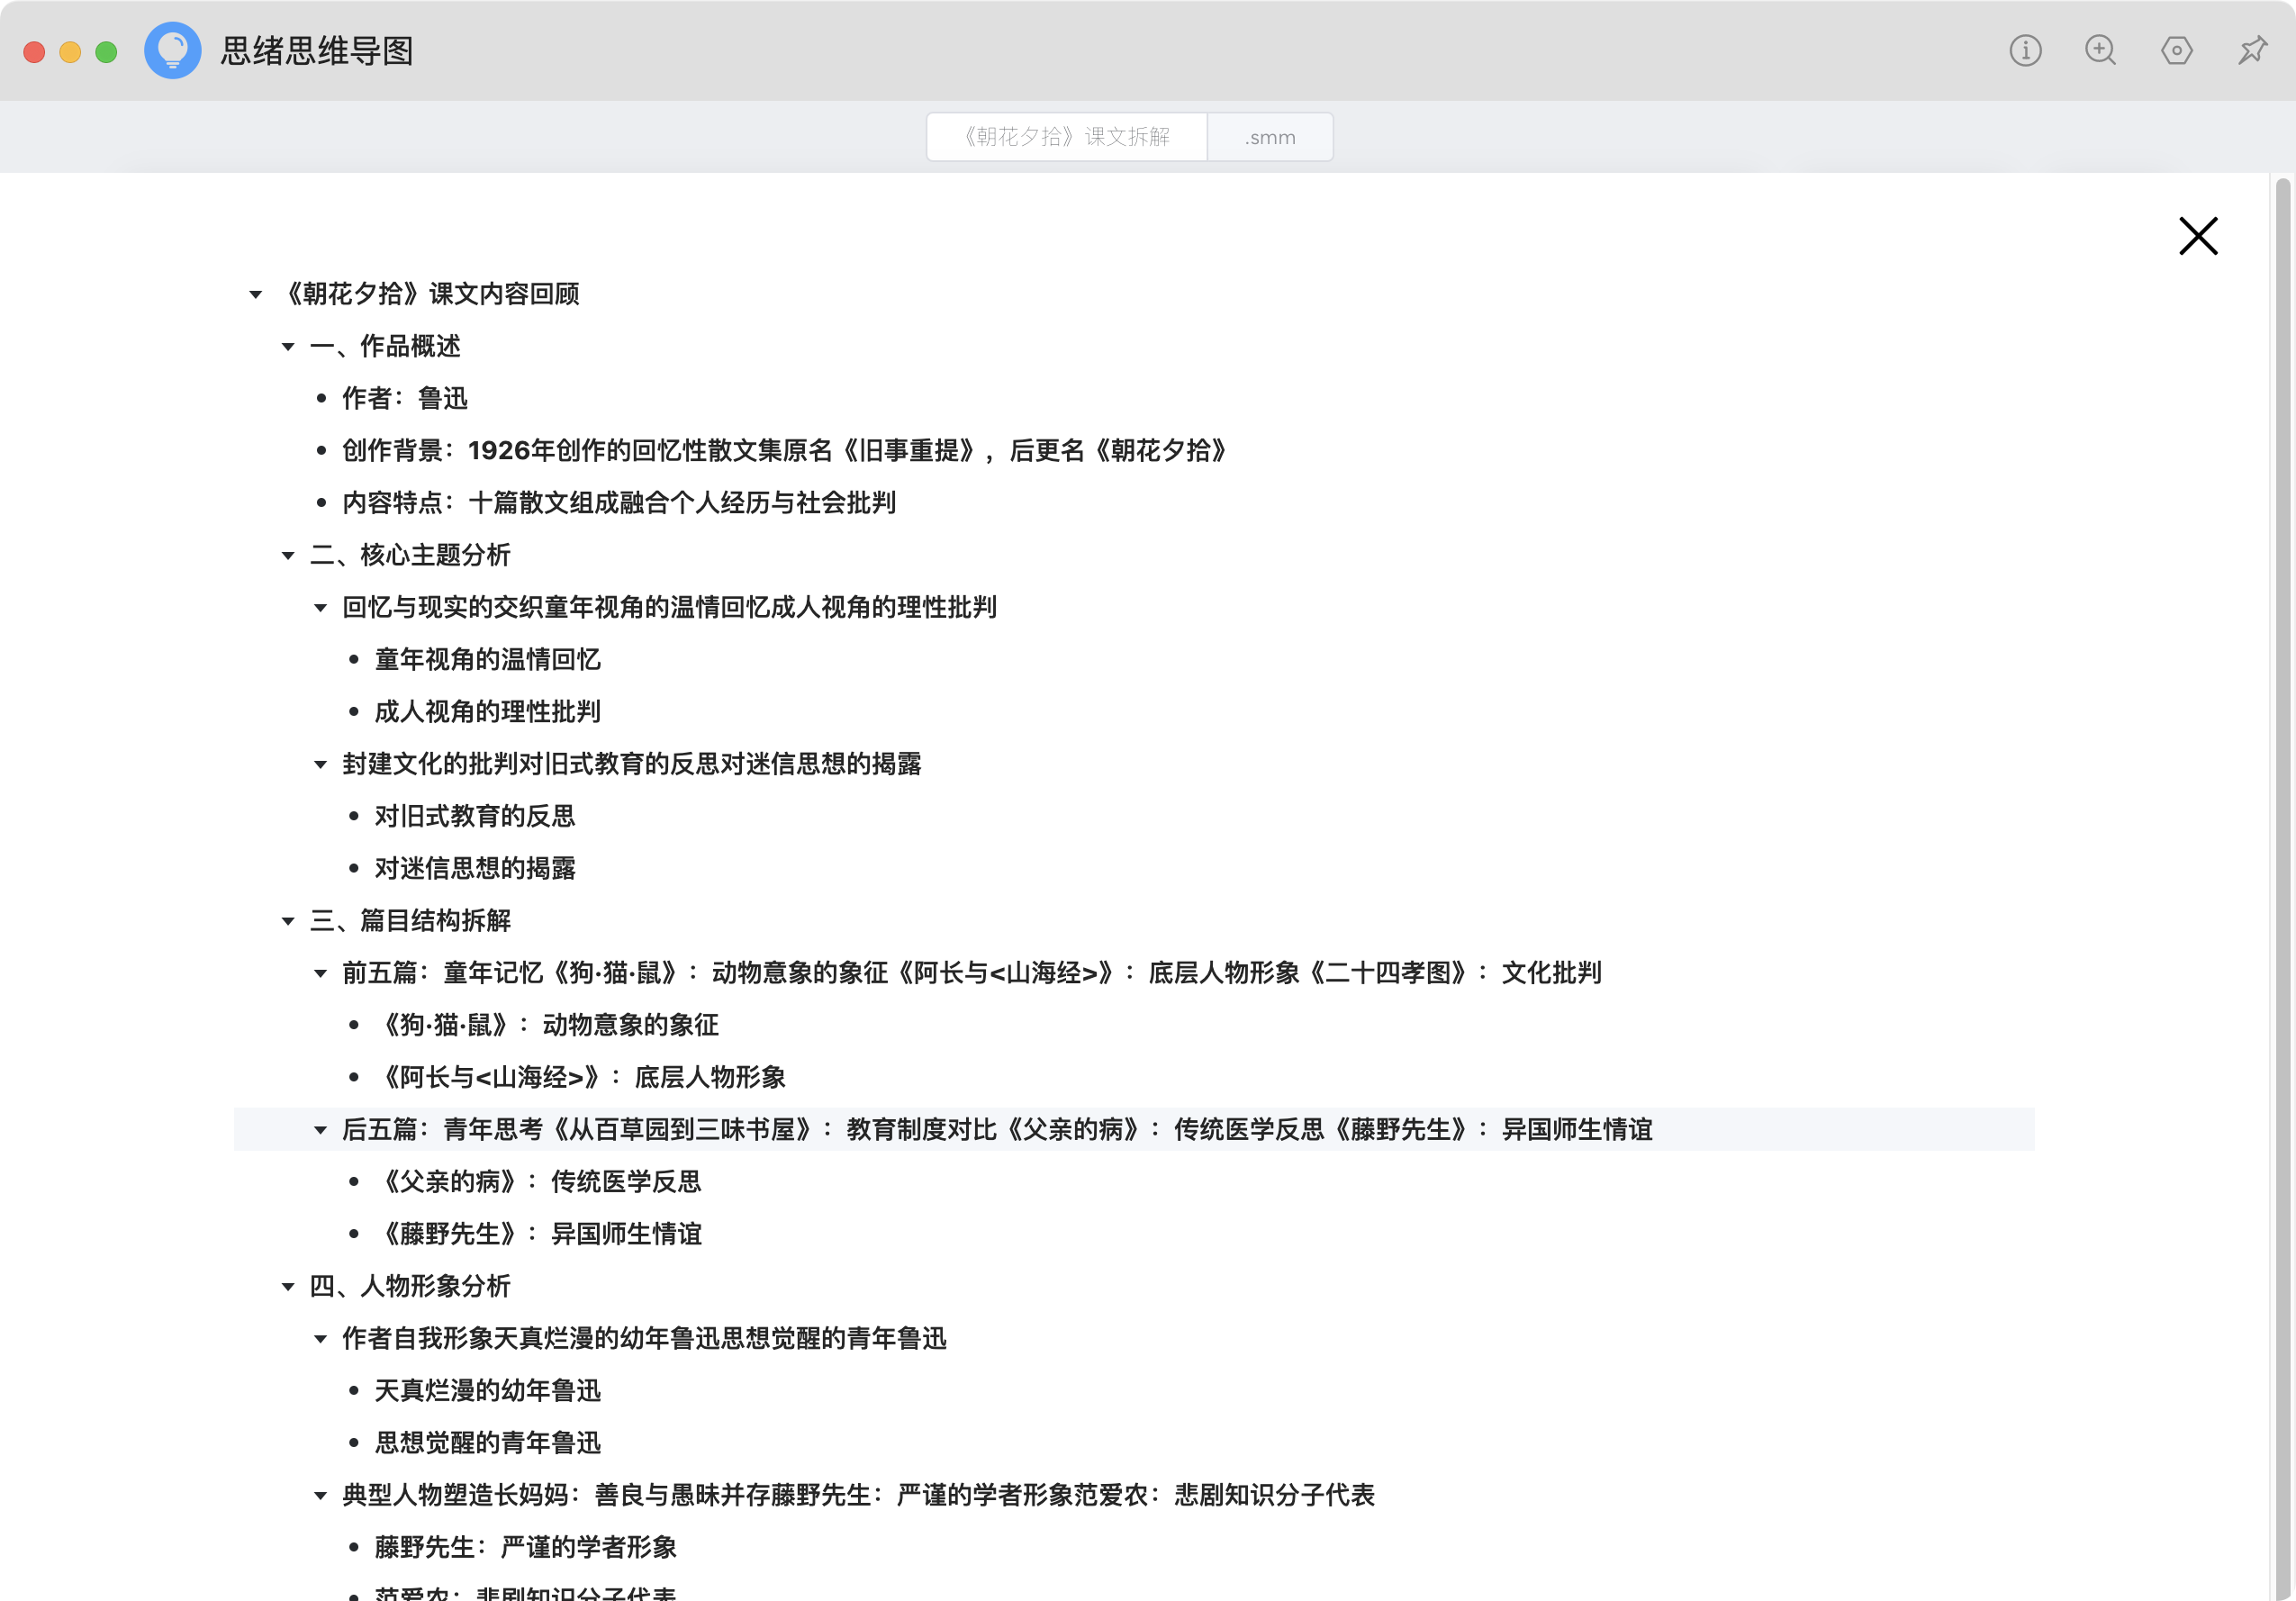Collapse the 作者自我形象 node

320,1339
